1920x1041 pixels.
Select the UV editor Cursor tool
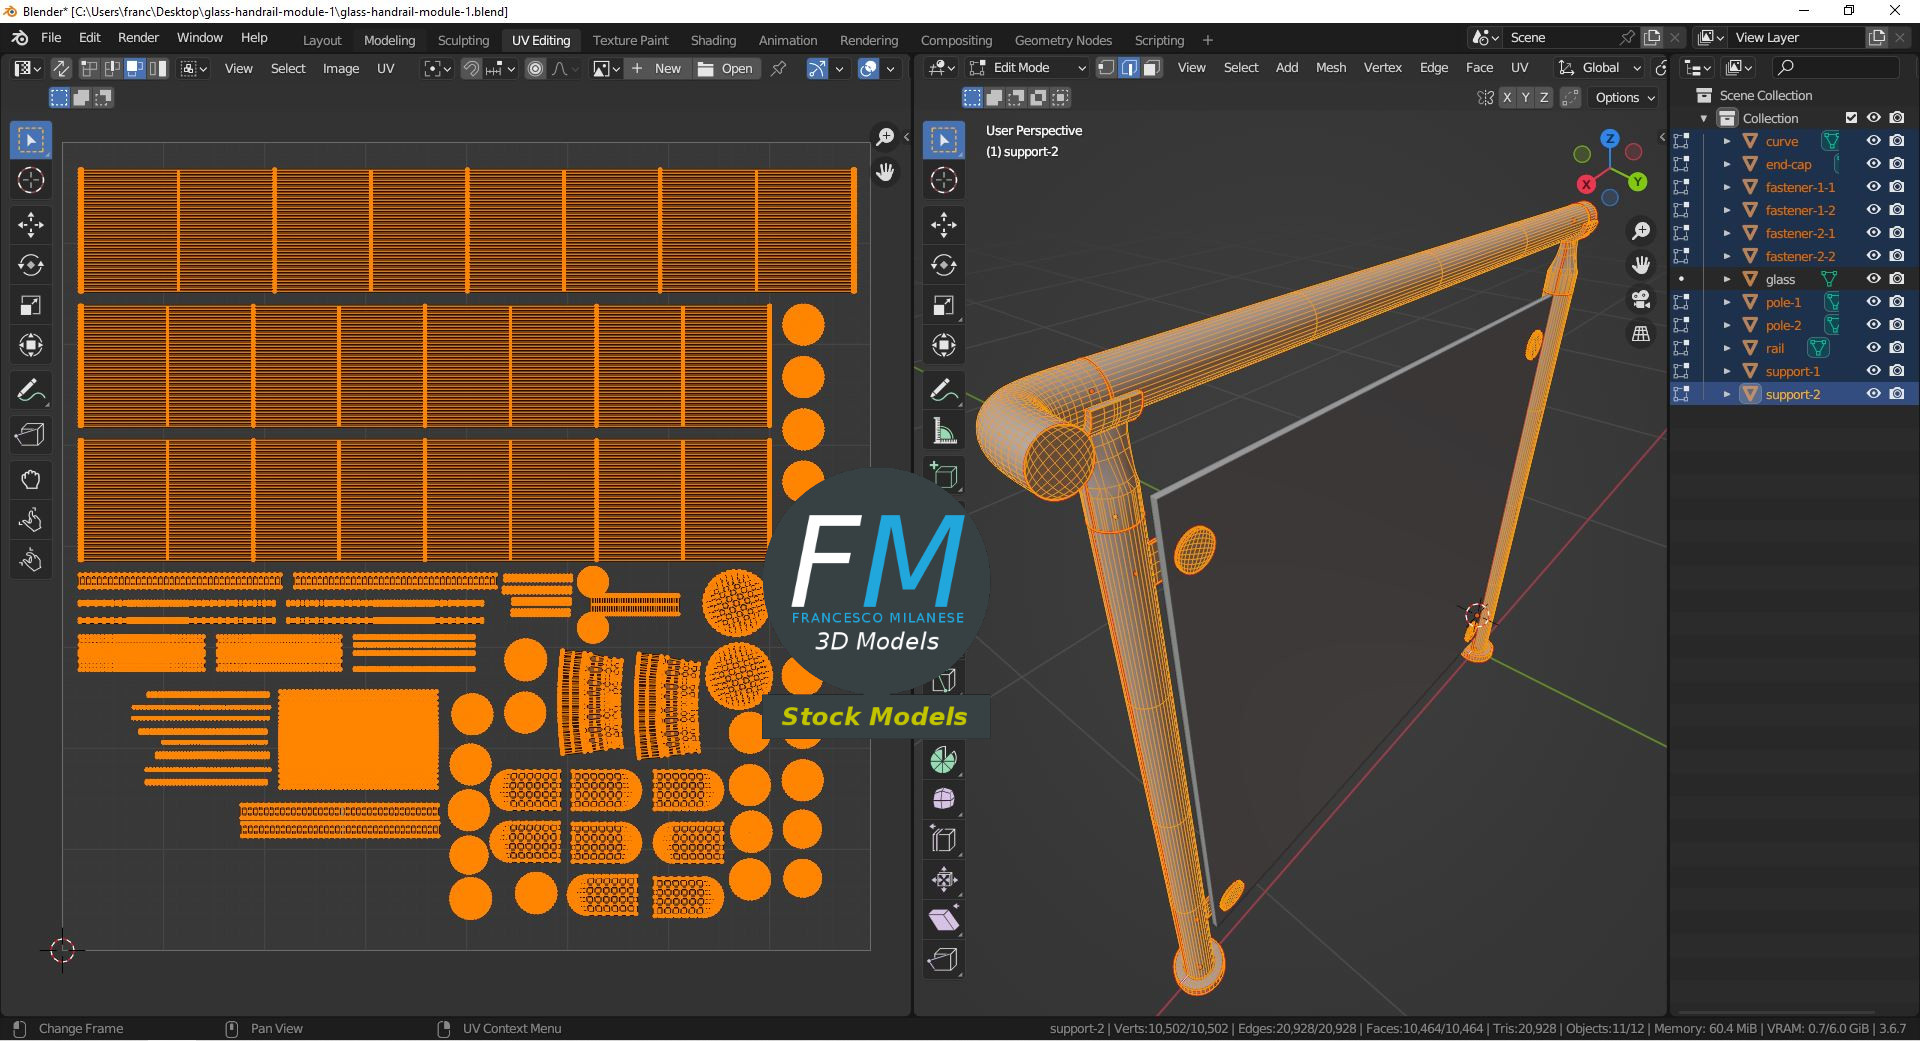click(31, 180)
